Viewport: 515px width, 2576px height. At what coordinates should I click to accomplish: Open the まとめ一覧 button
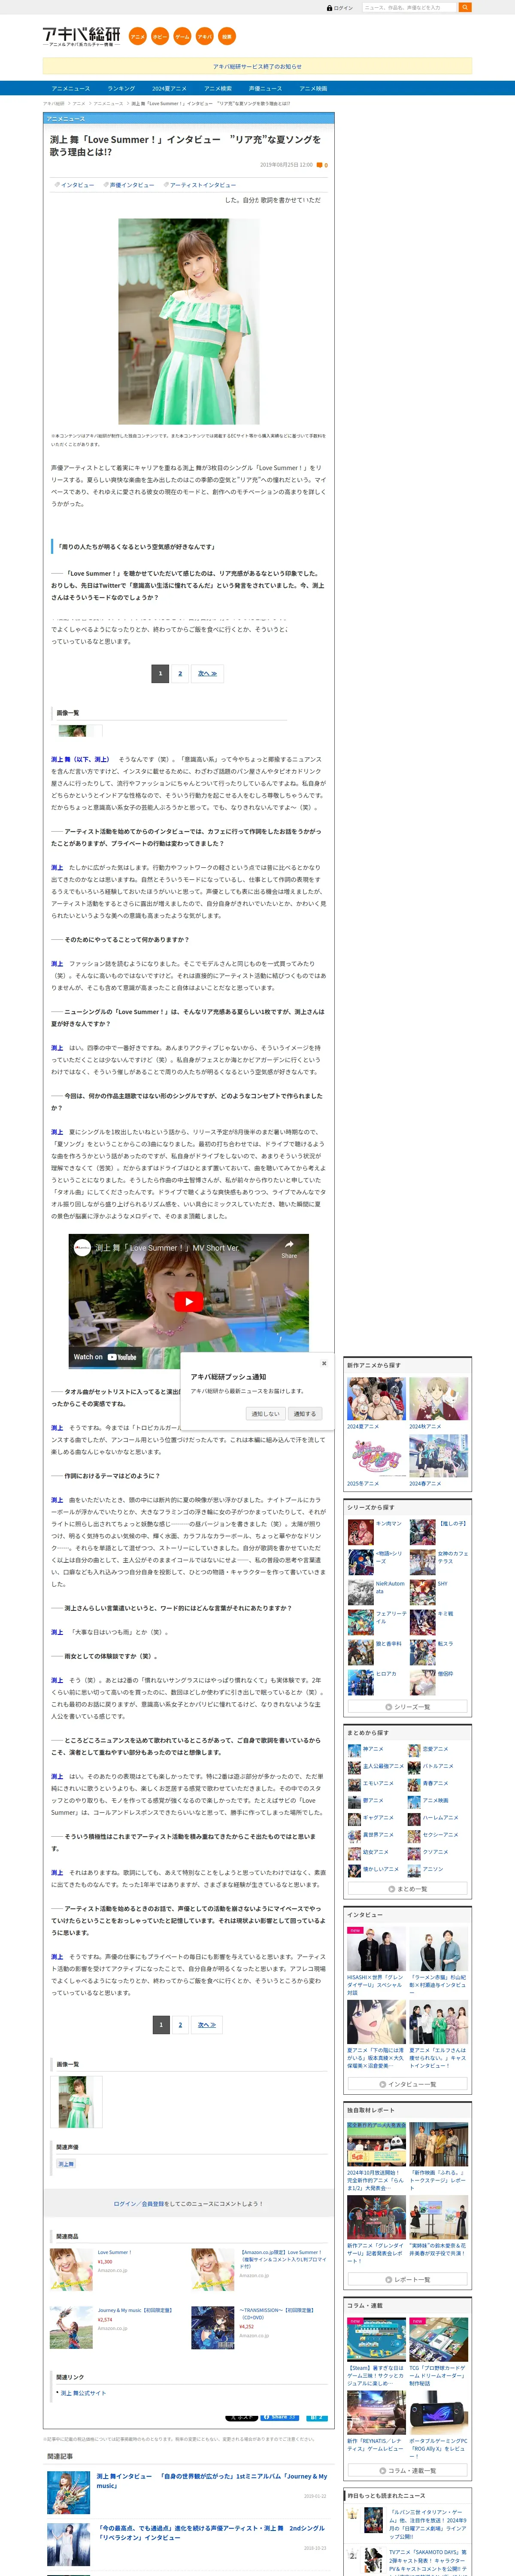(x=408, y=1889)
